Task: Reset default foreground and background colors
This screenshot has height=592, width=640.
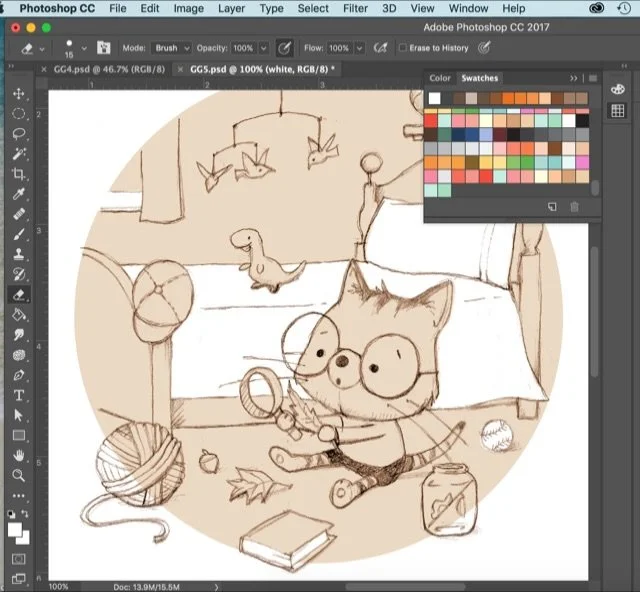Action: (x=11, y=514)
